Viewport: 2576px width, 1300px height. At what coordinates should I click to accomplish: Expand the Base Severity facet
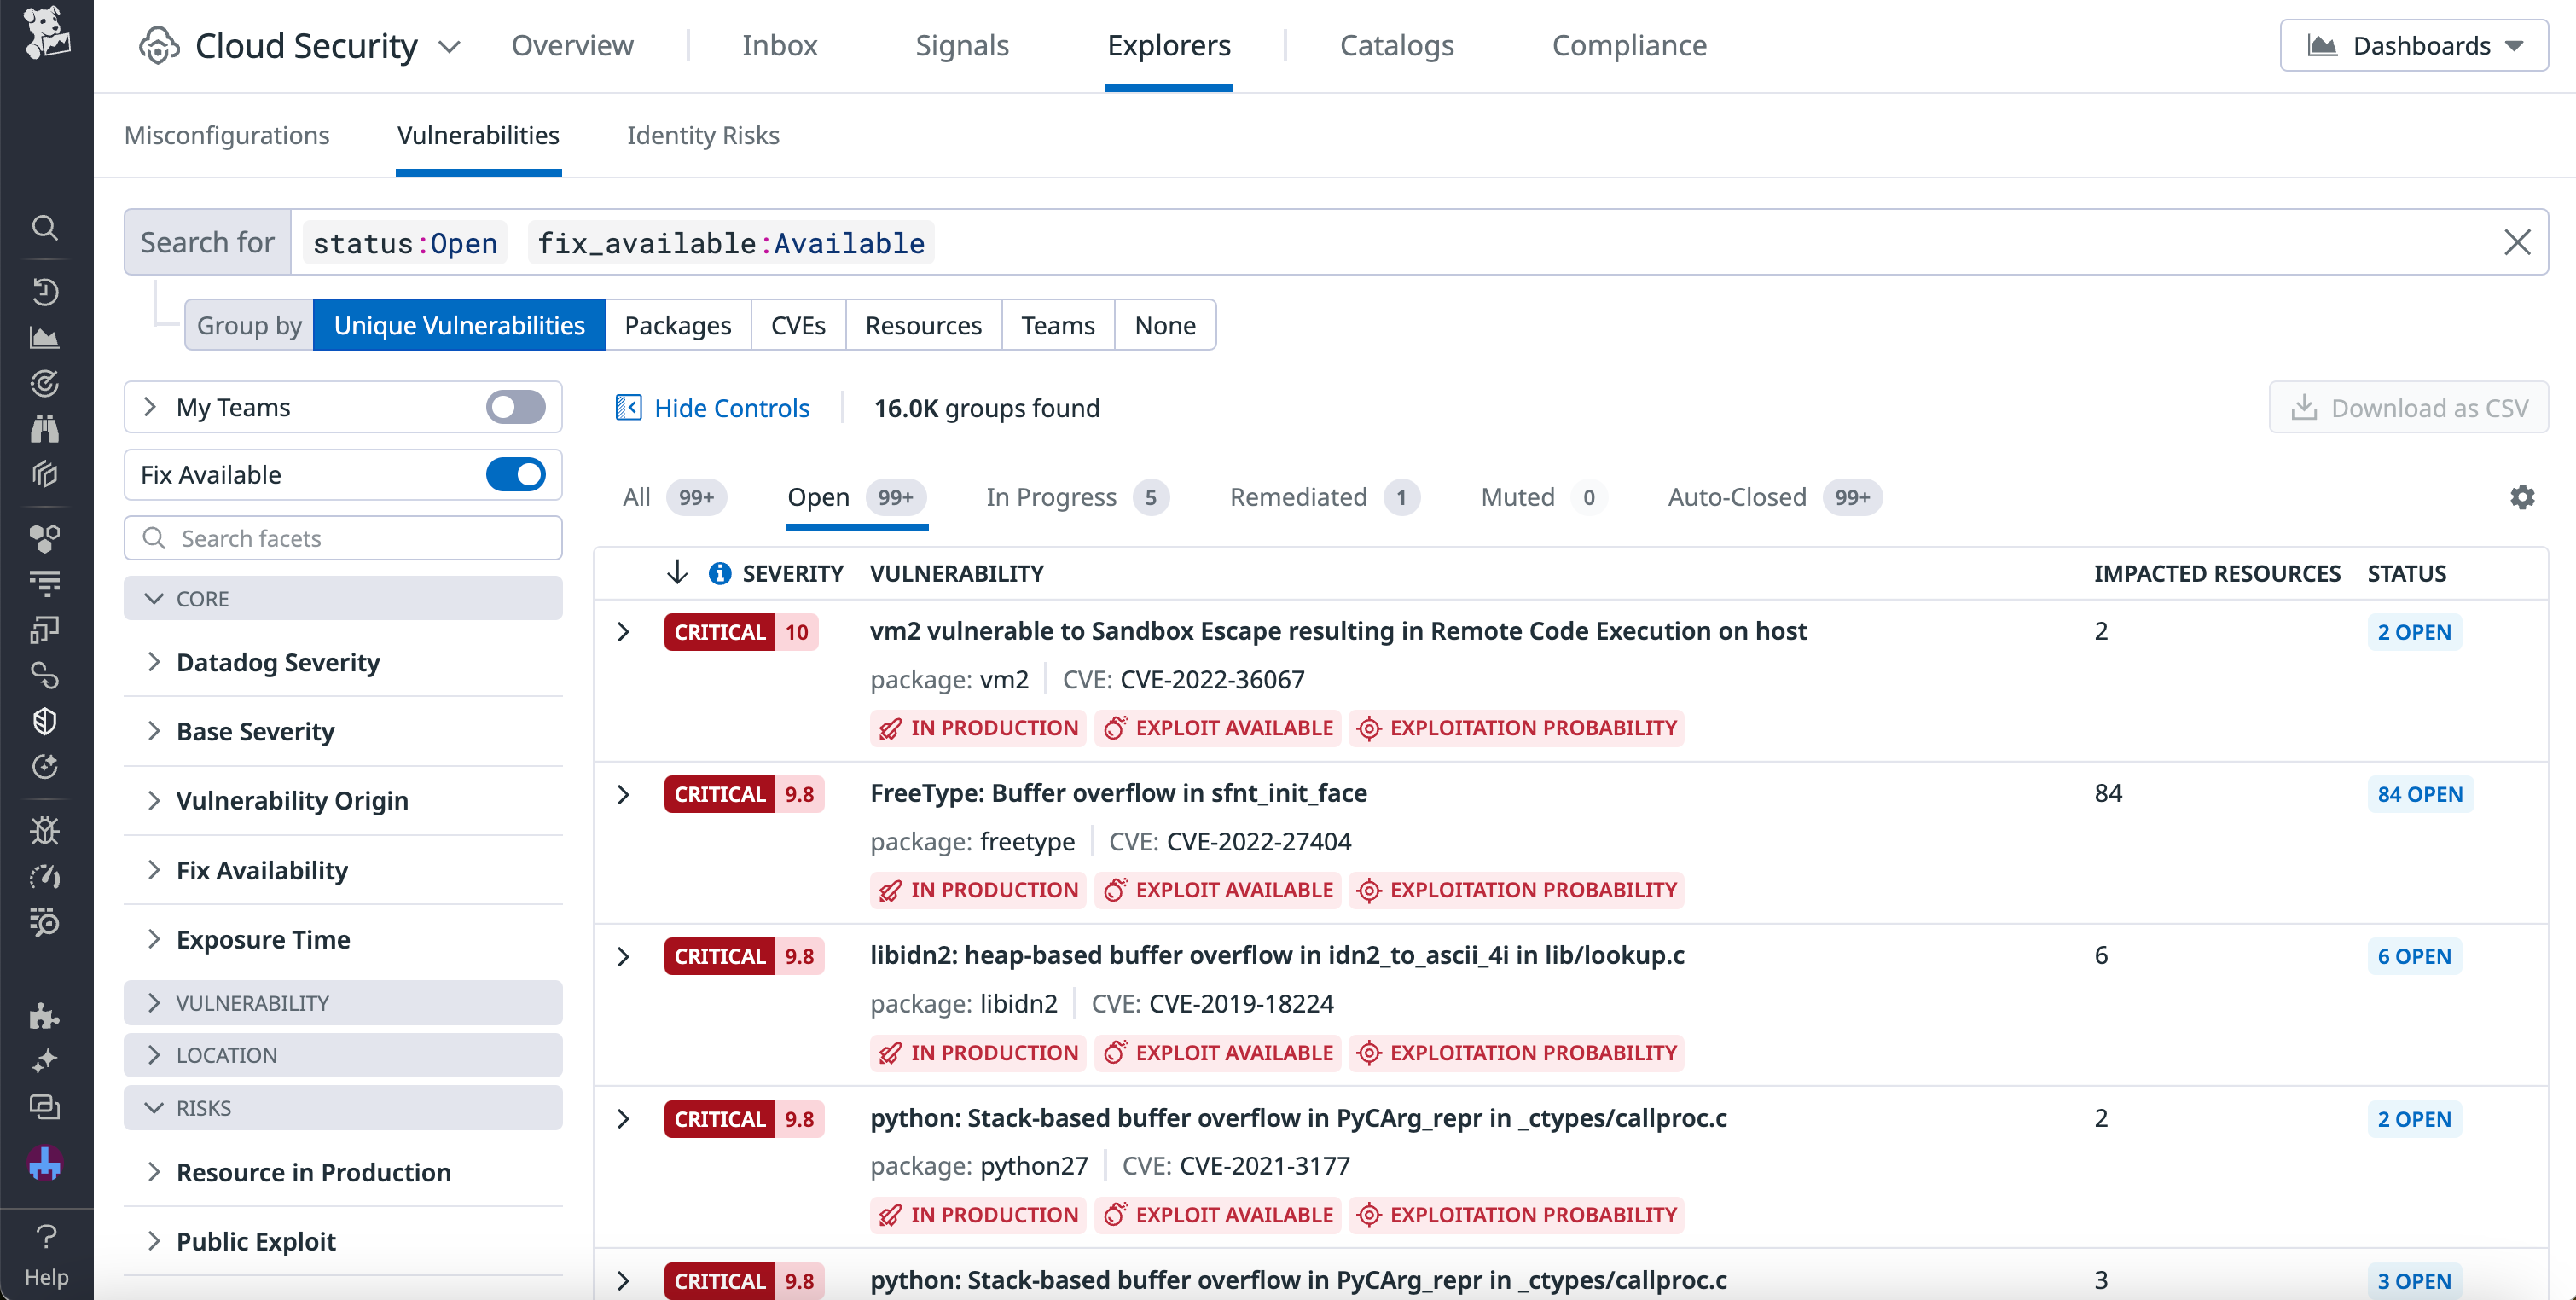click(255, 731)
